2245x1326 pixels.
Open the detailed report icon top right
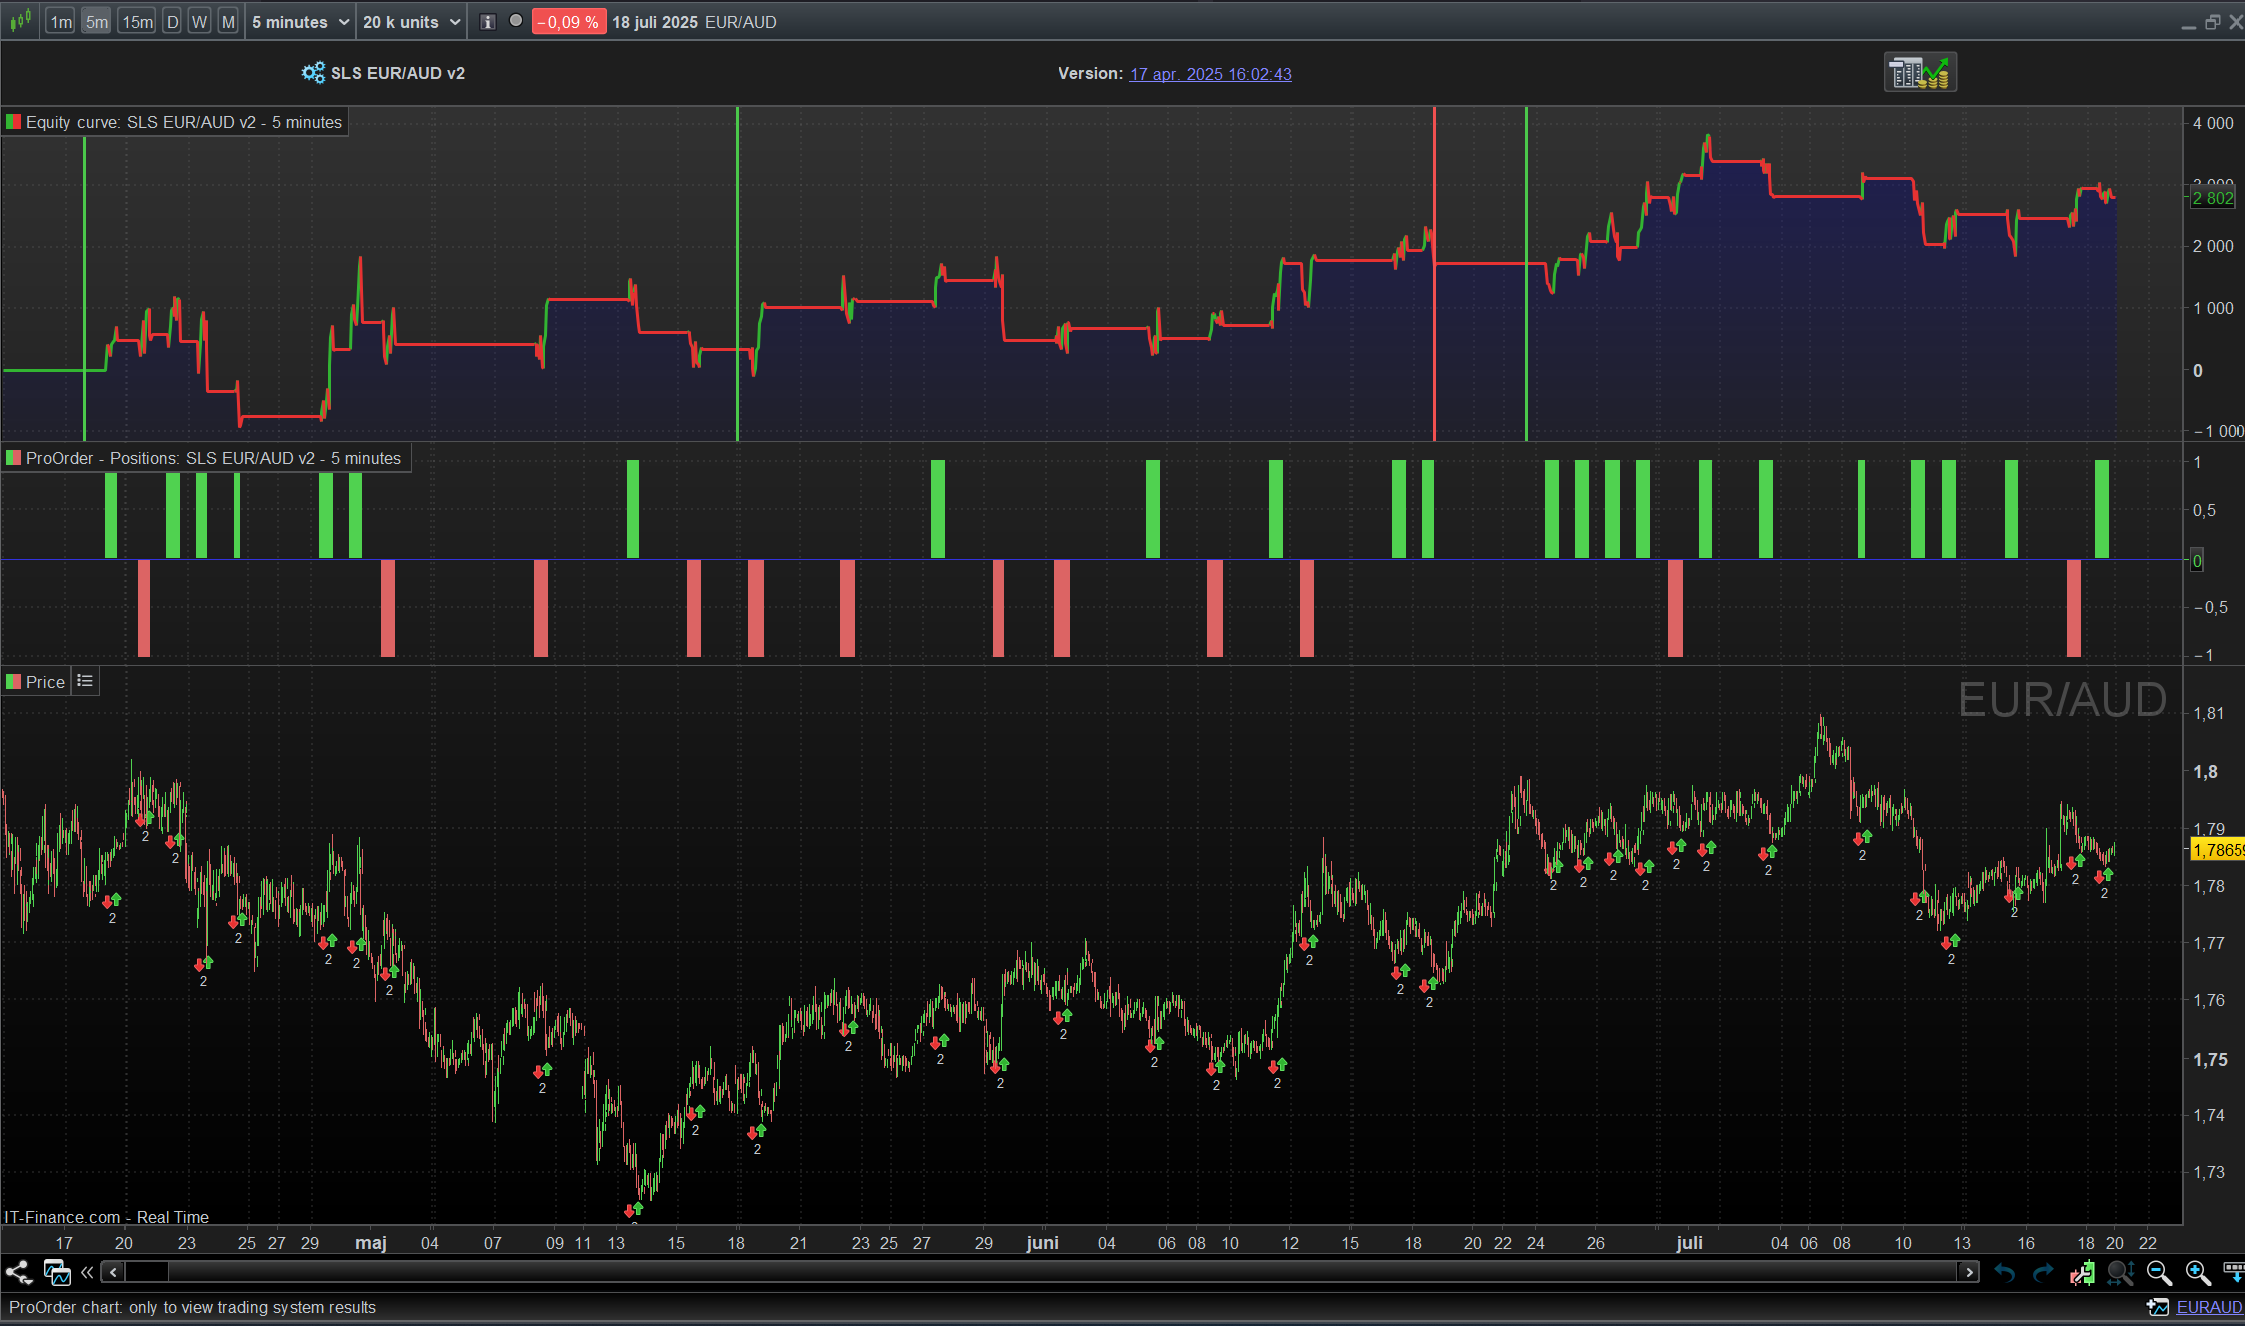1920,72
